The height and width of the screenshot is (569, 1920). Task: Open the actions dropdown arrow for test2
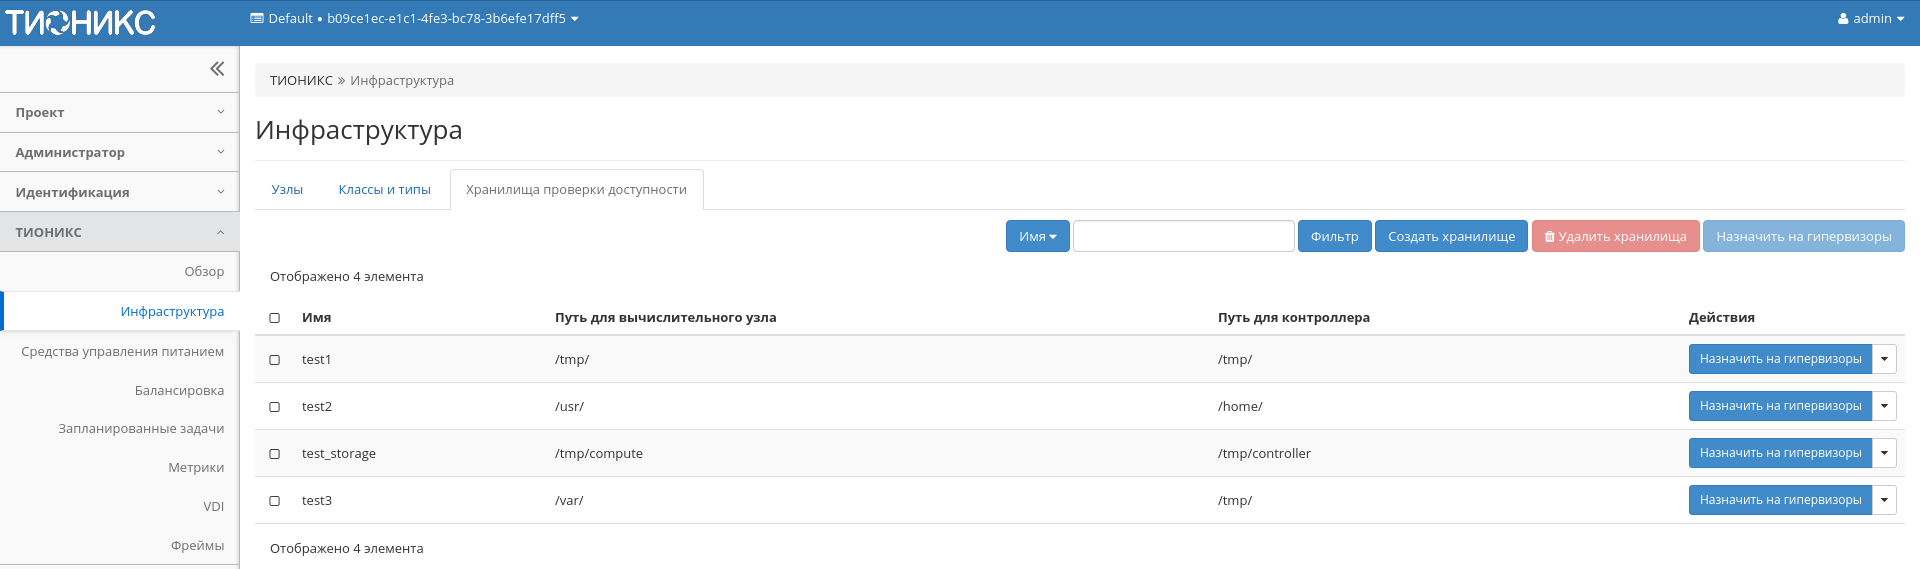1884,406
